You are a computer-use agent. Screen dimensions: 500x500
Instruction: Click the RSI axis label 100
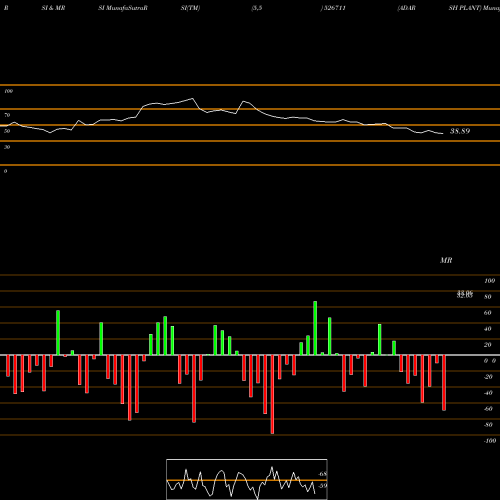click(x=8, y=91)
